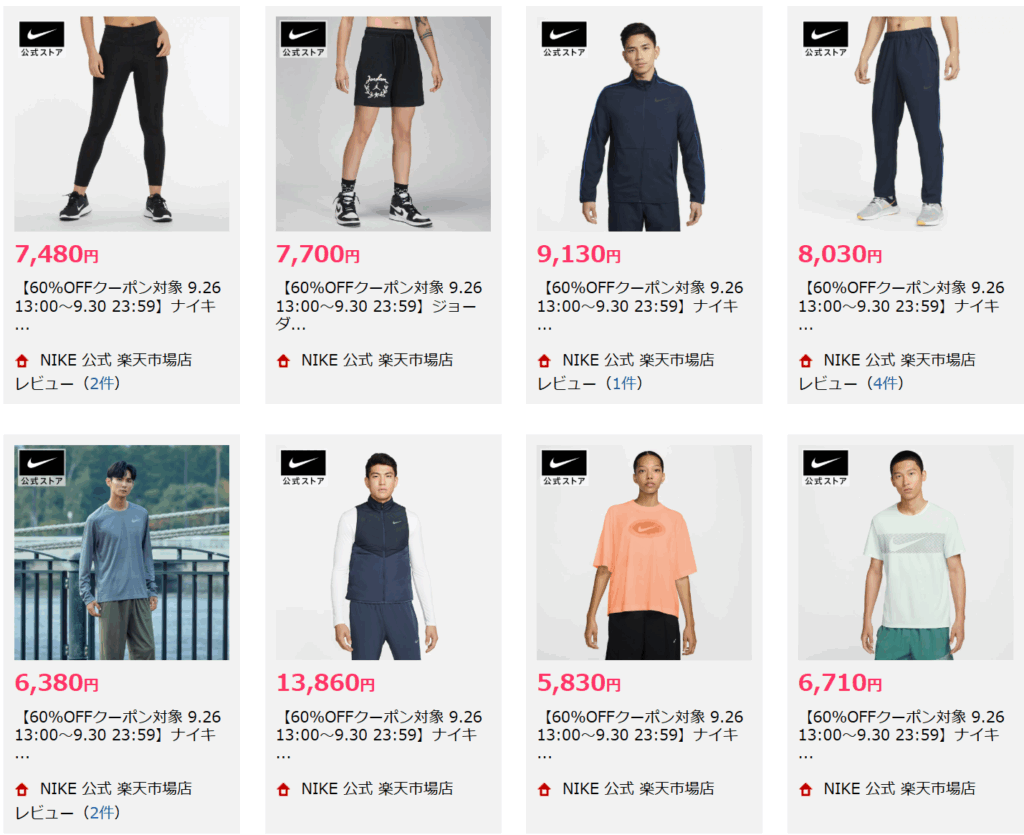The width and height of the screenshot is (1024, 835).
Task: Click the Nike badge on the mint green t-shirt
Action: (x=825, y=468)
